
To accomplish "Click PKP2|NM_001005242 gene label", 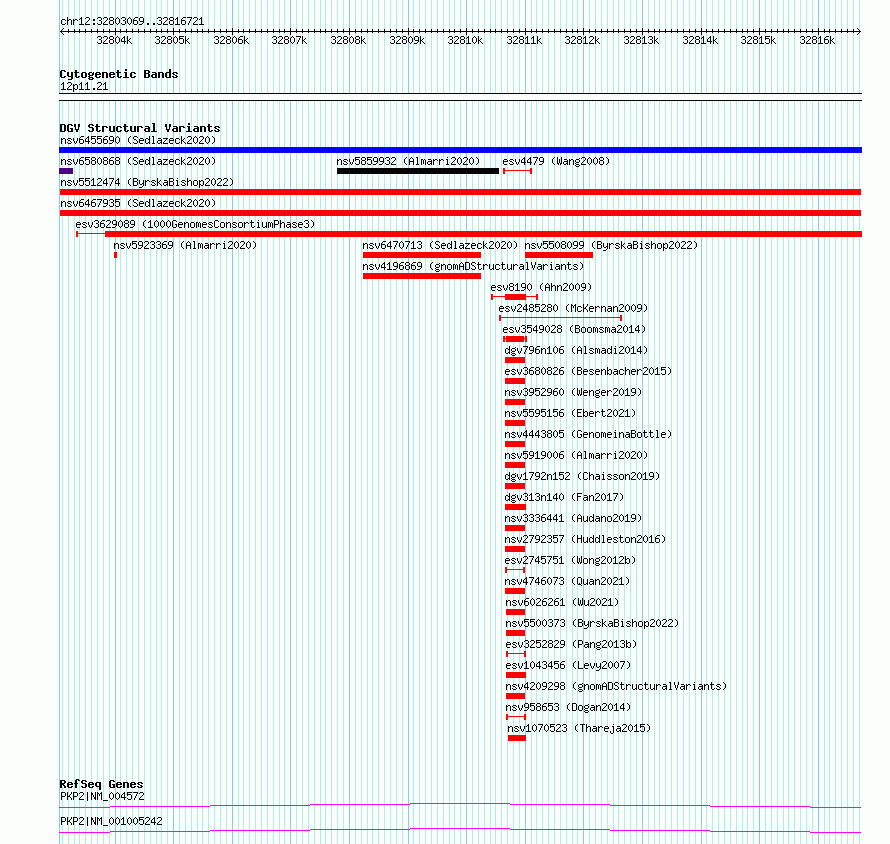I will coord(111,821).
